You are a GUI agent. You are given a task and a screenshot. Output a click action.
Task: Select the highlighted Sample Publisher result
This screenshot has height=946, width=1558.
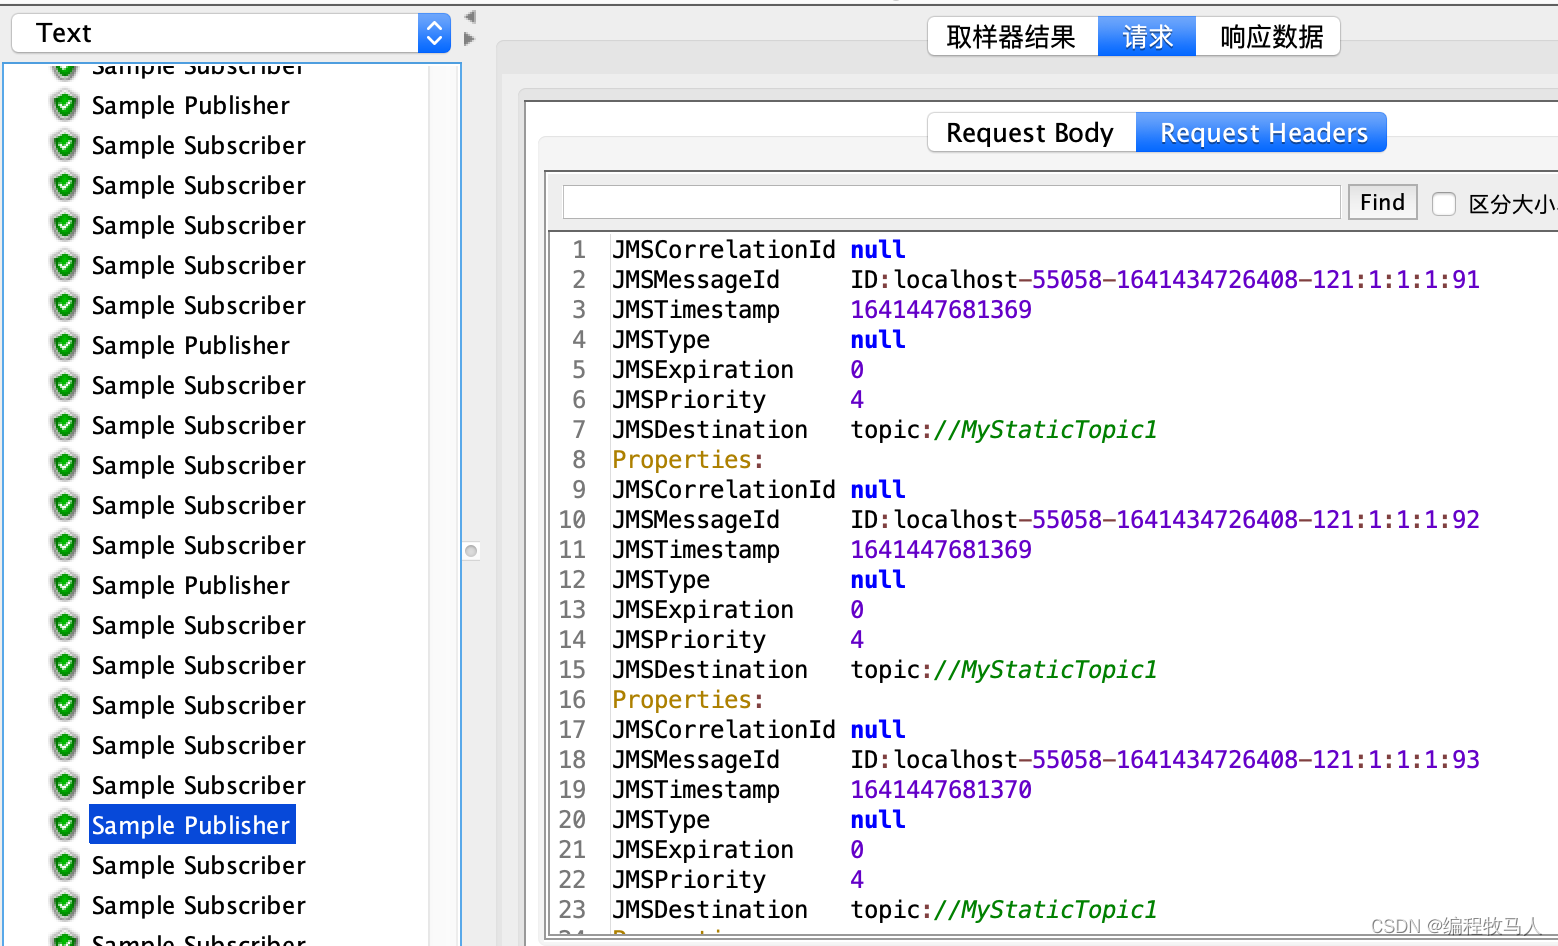point(191,825)
